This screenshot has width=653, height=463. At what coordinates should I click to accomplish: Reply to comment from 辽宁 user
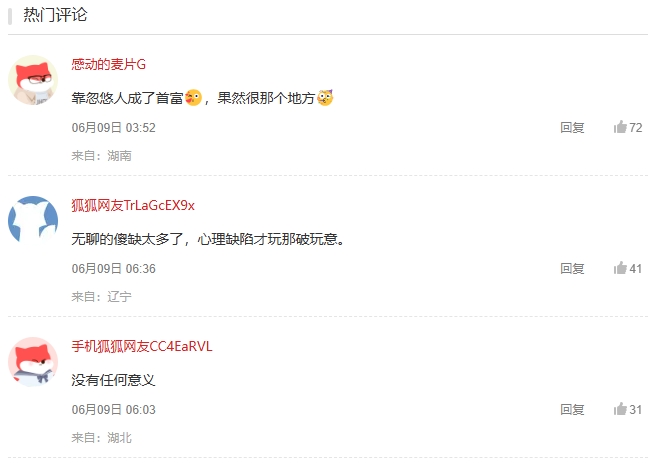(572, 269)
